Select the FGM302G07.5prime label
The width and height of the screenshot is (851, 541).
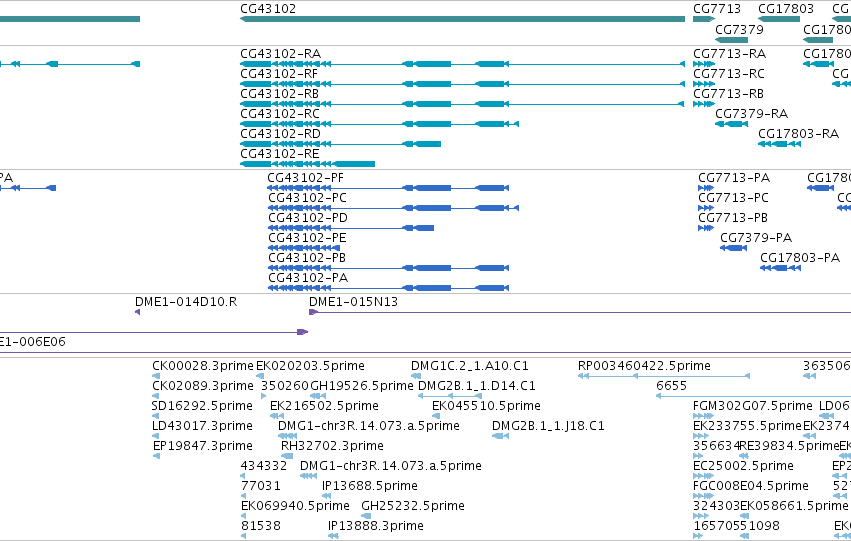pos(753,406)
